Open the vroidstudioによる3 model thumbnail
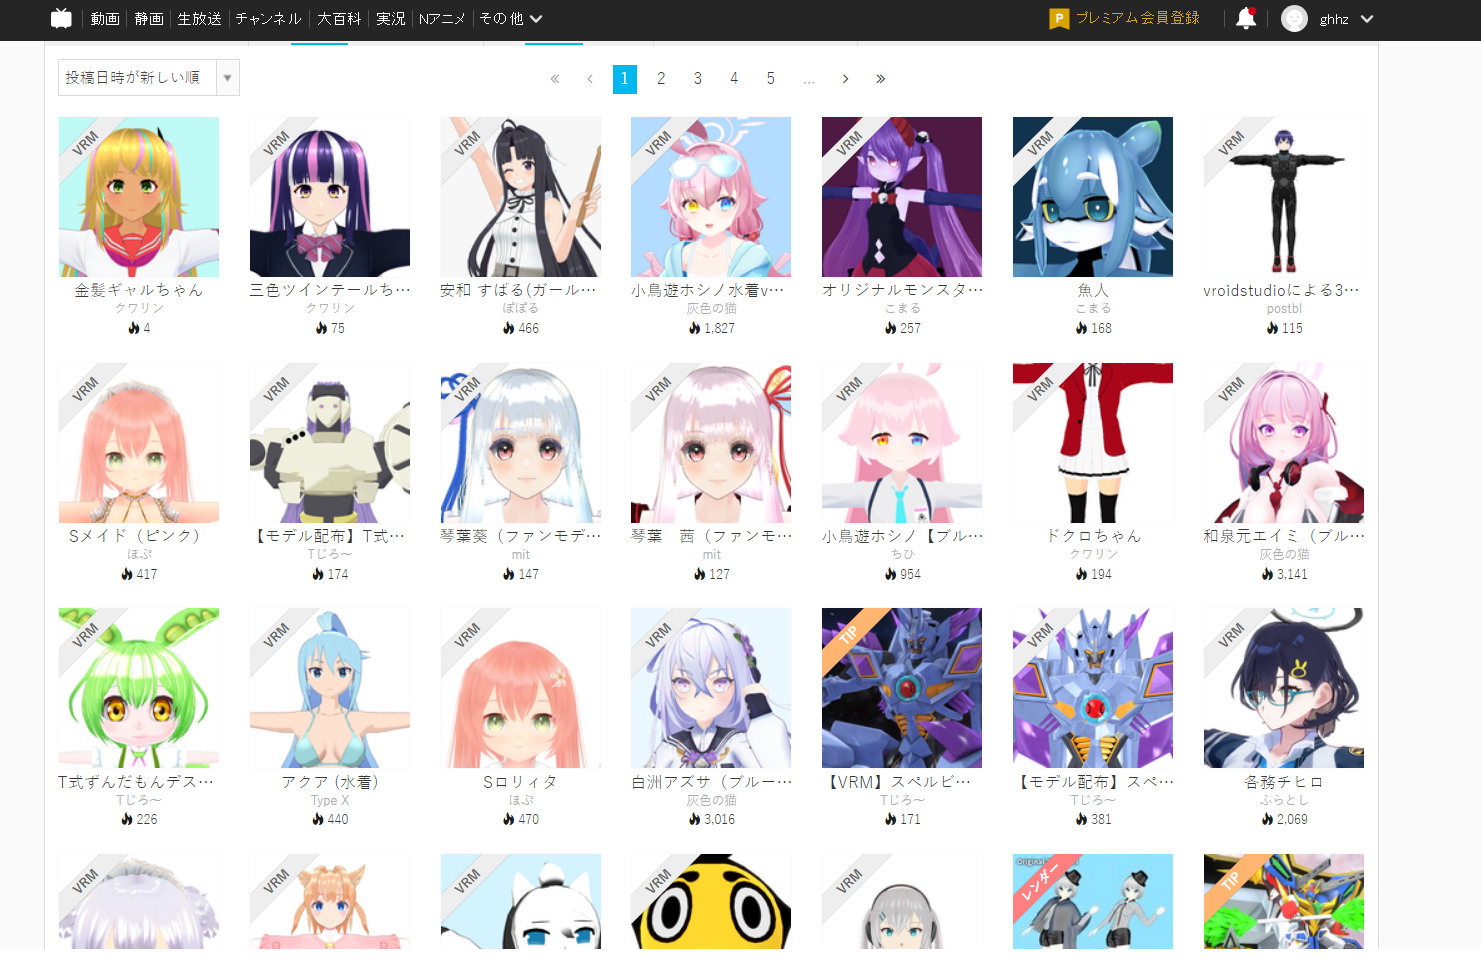1481x958 pixels. 1284,197
